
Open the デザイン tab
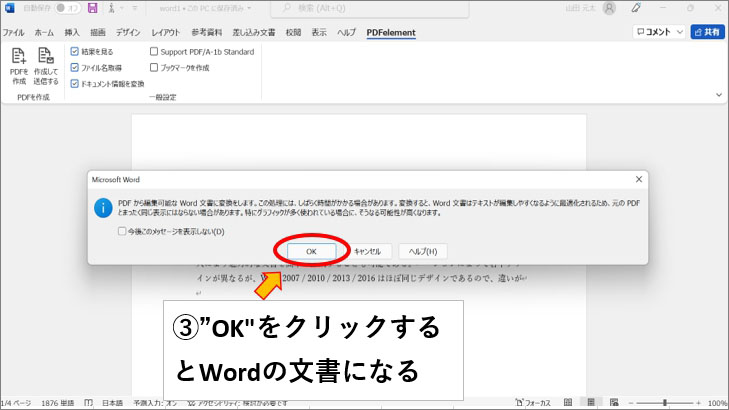[128, 32]
